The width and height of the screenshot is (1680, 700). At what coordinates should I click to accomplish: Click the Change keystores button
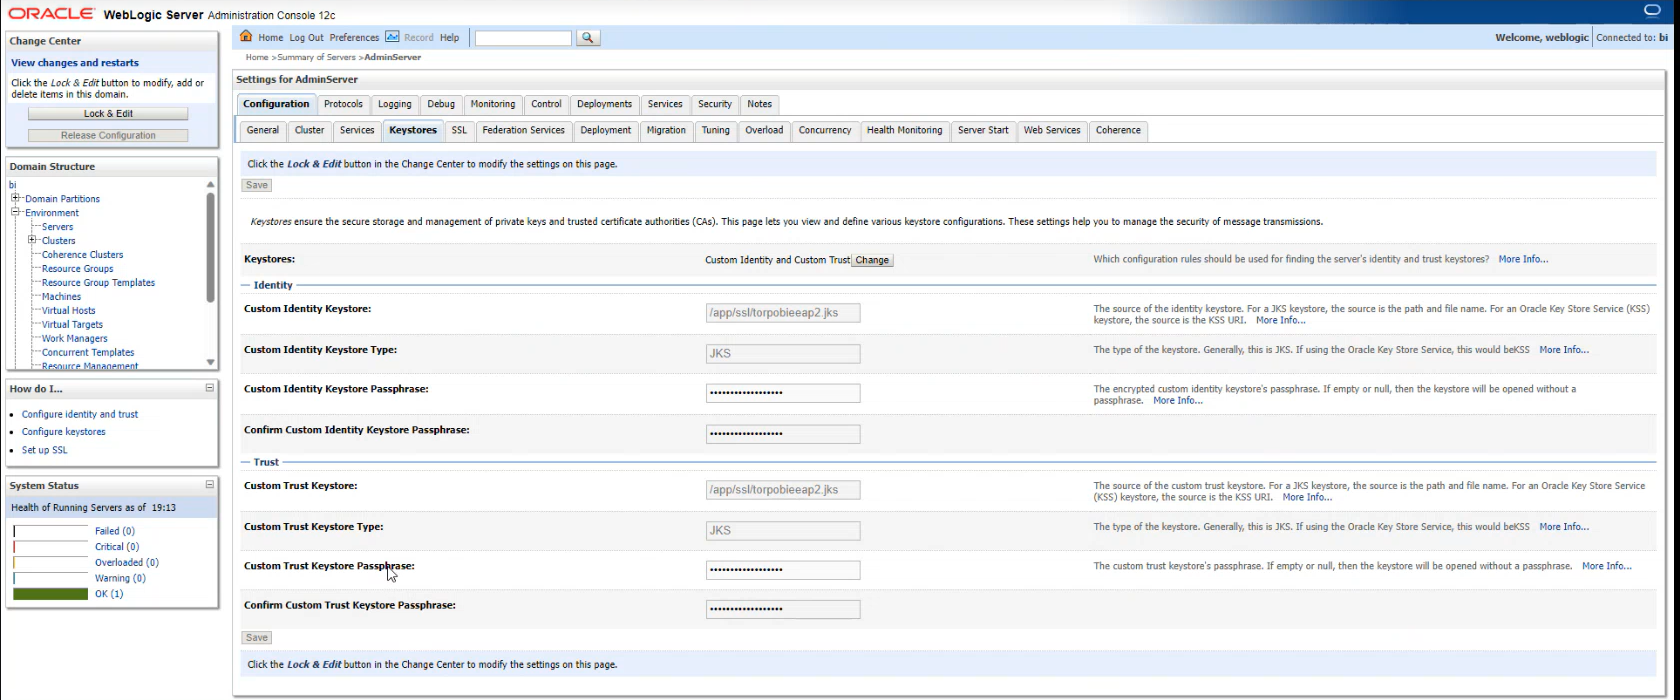point(872,260)
